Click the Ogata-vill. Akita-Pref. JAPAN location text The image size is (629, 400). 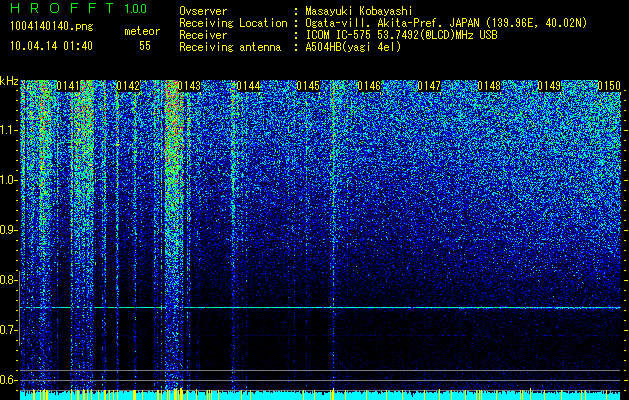click(x=446, y=23)
